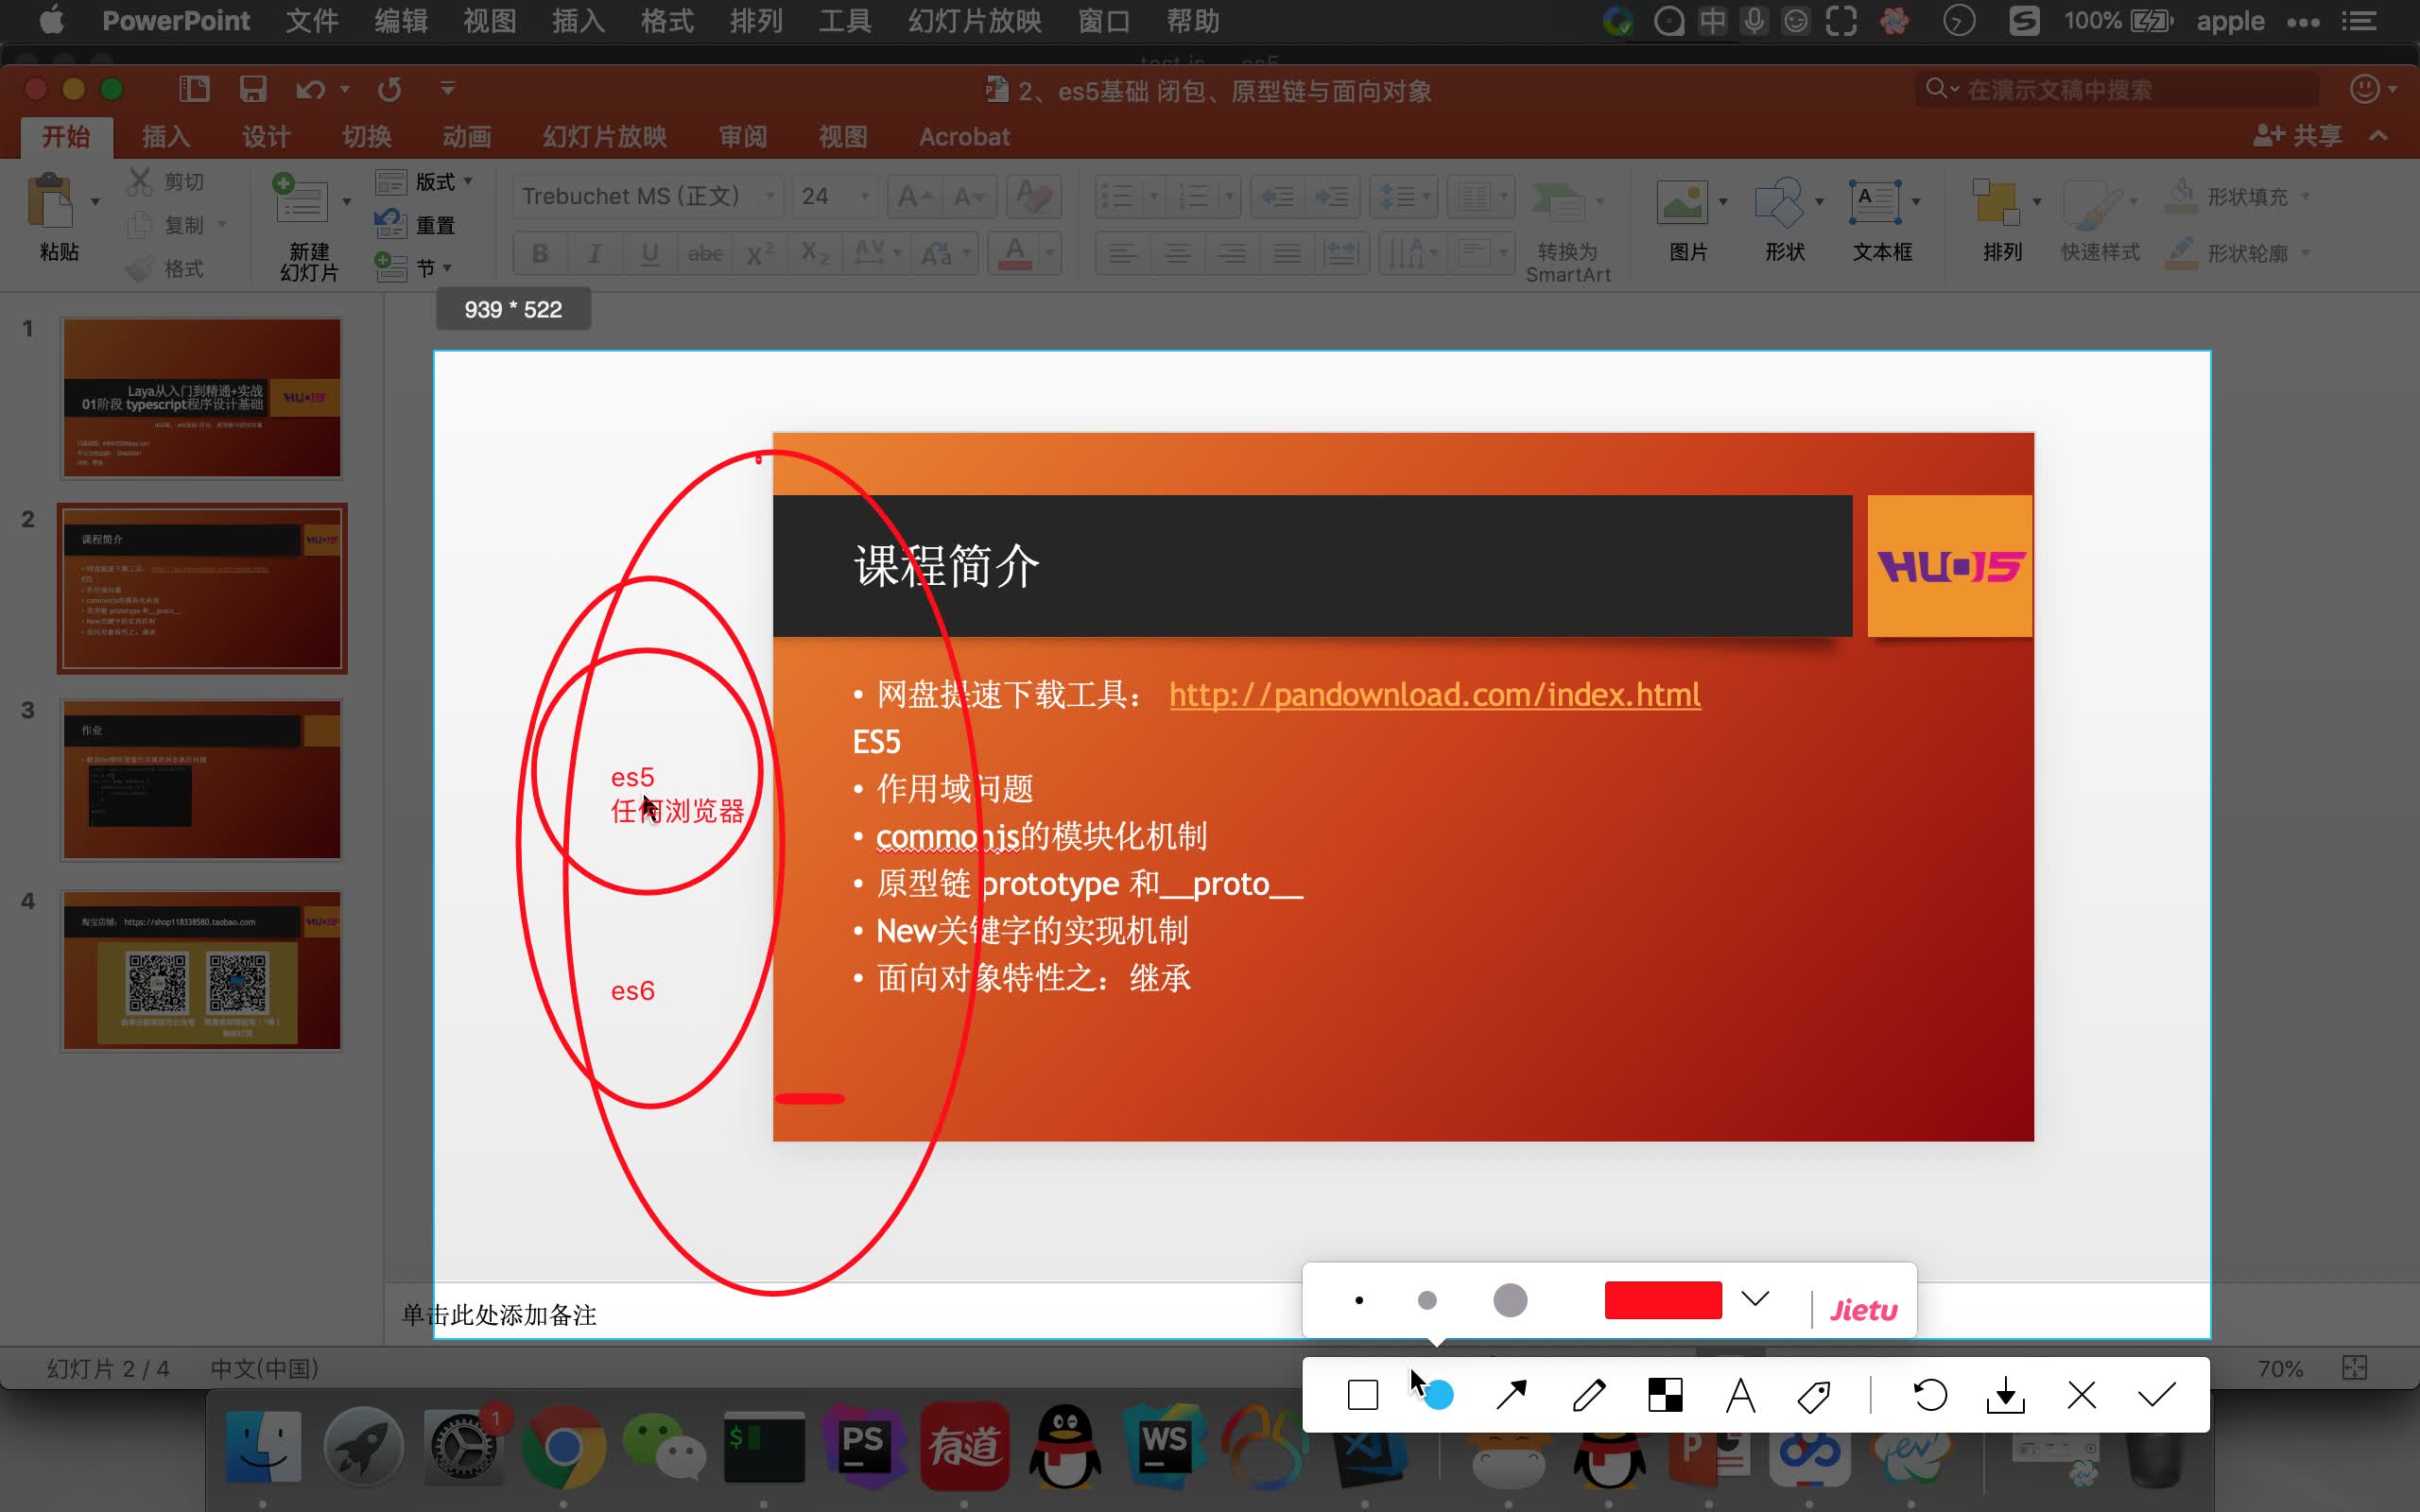Click the pandownload.com hyperlink
Screen dimensions: 2420x1512
[1432, 694]
